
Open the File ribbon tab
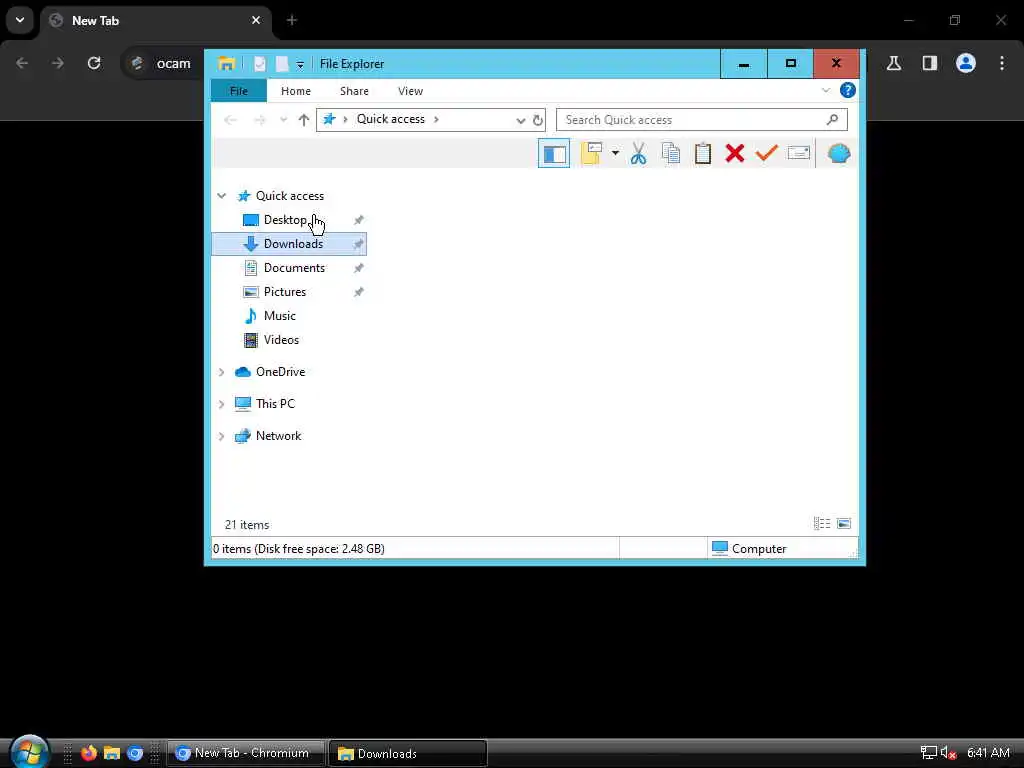[238, 91]
